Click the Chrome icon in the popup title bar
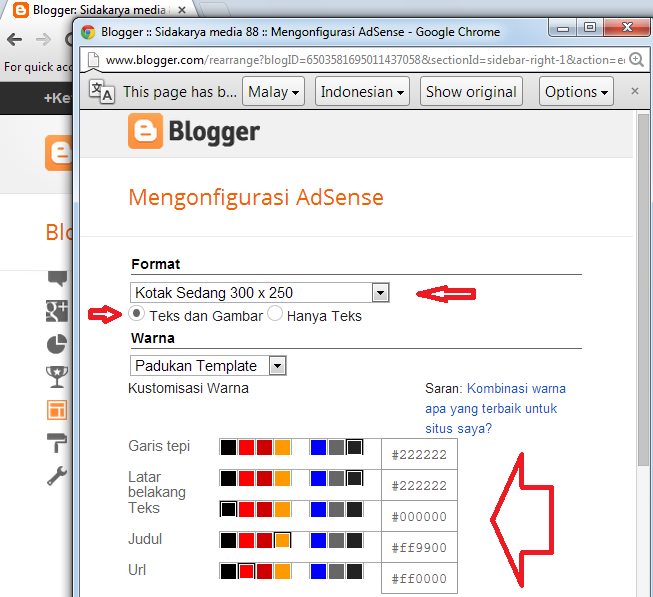The image size is (653, 597). (88, 32)
